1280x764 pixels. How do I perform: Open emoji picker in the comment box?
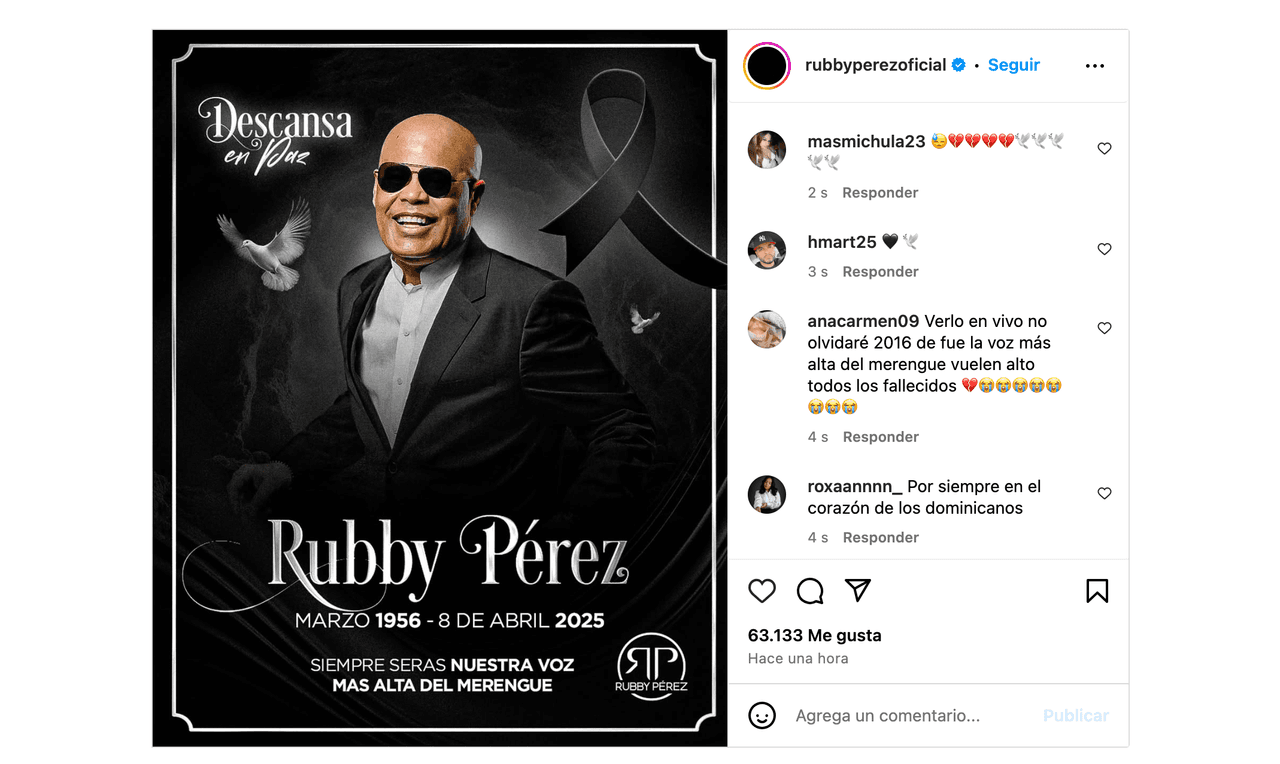pyautogui.click(x=762, y=716)
